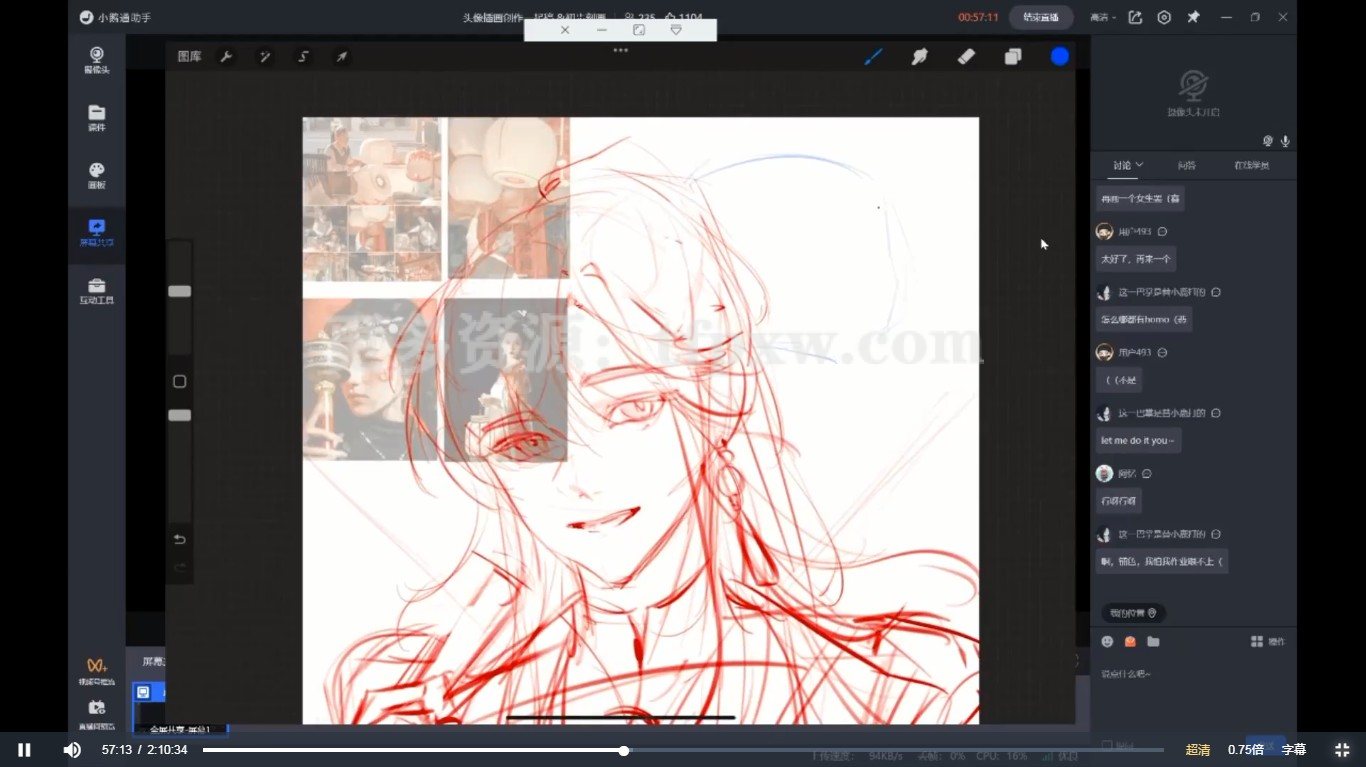
Task: Unmute the microphone icon in video panel
Action: tap(1286, 141)
